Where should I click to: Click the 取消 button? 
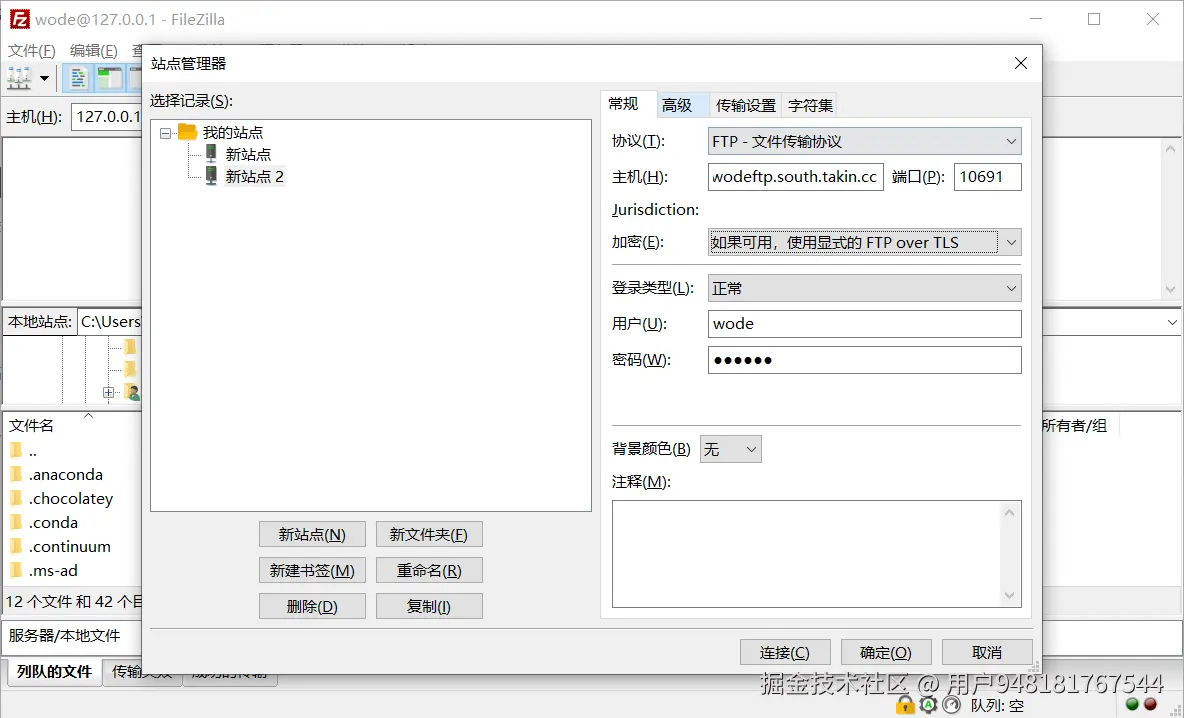pyautogui.click(x=987, y=652)
